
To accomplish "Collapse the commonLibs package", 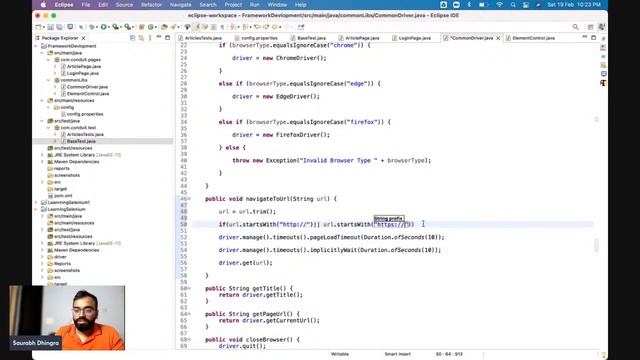I will [49, 80].
